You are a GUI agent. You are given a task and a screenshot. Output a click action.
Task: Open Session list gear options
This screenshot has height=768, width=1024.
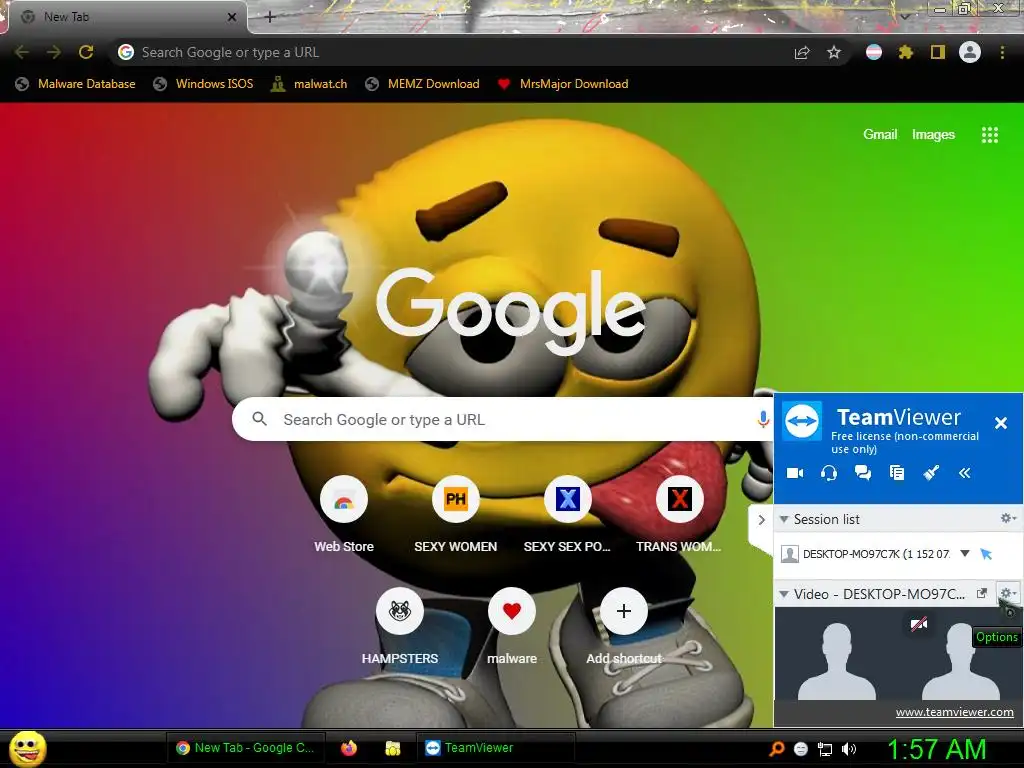[x=1008, y=519]
